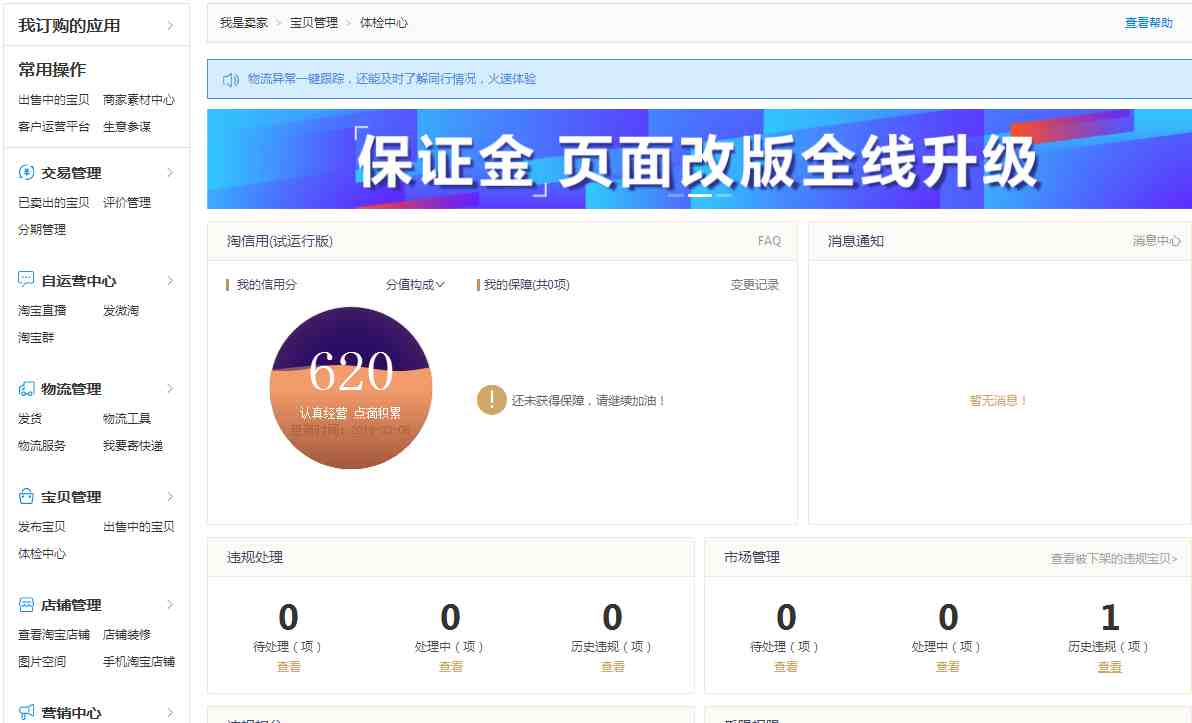
Task: Open 我要寄快递 in the sidebar
Action: [x=133, y=445]
